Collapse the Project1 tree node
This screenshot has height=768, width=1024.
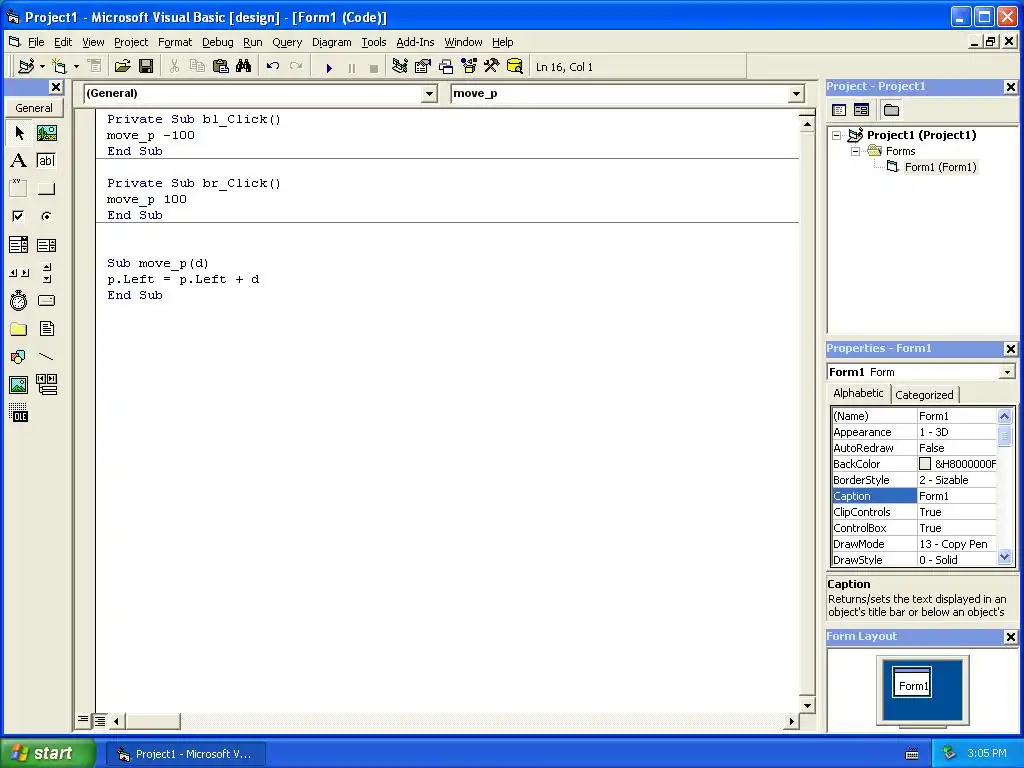point(837,135)
